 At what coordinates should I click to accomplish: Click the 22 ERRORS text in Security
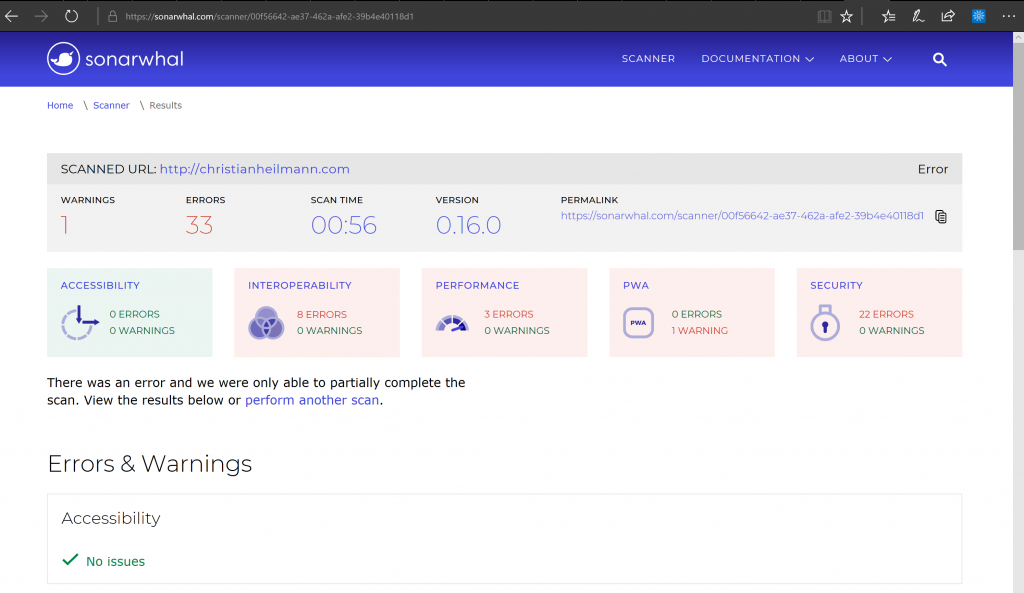point(886,314)
